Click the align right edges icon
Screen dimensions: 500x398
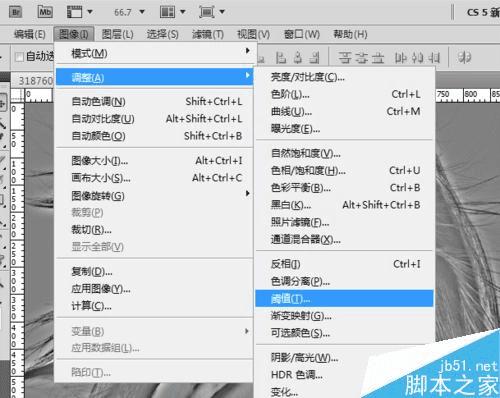(x=314, y=58)
